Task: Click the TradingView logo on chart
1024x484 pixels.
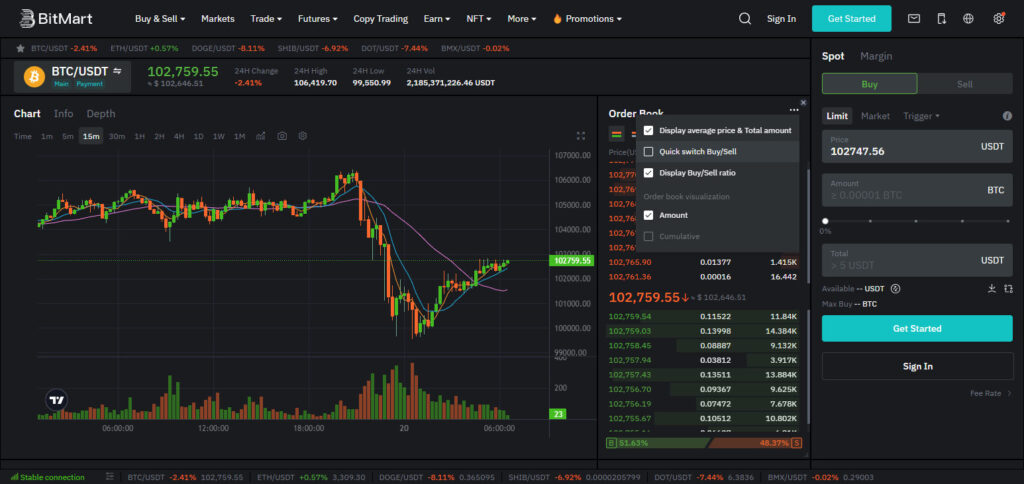Action: point(57,400)
